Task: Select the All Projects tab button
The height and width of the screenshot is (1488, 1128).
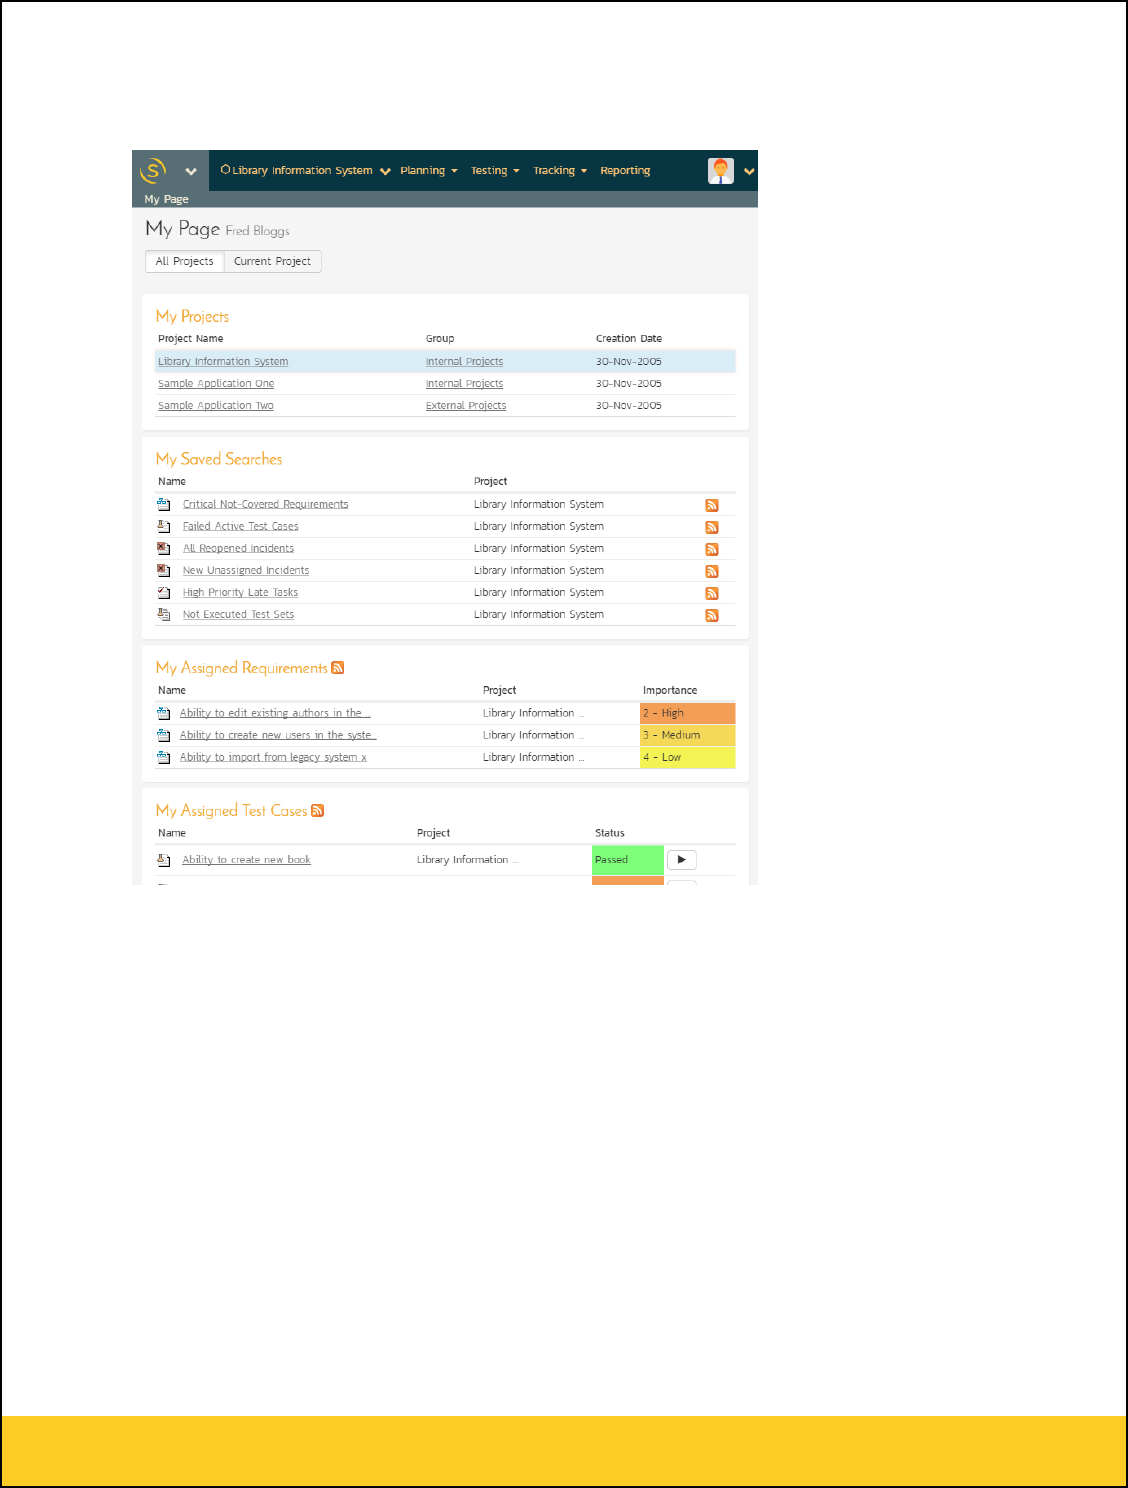Action: tap(185, 261)
